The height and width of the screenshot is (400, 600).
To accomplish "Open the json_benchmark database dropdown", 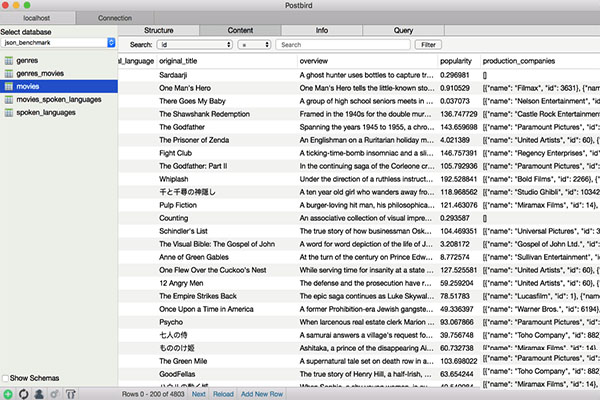I will (x=59, y=43).
